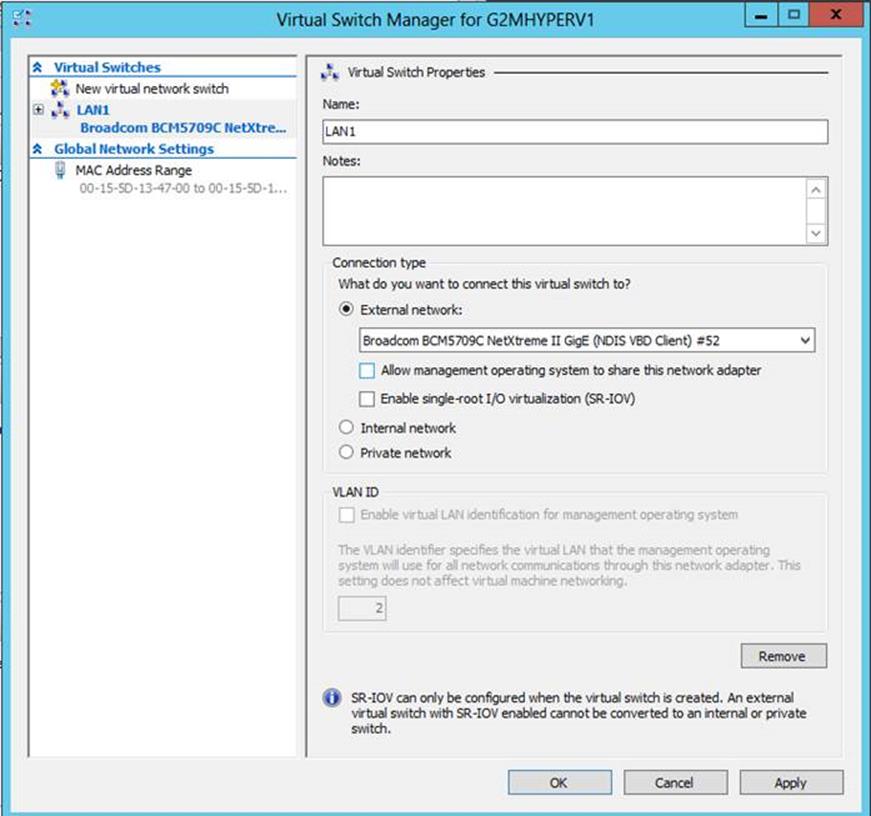The image size is (871, 816).
Task: Expand the LAN1 tree node plus box
Action: pyautogui.click(x=38, y=109)
